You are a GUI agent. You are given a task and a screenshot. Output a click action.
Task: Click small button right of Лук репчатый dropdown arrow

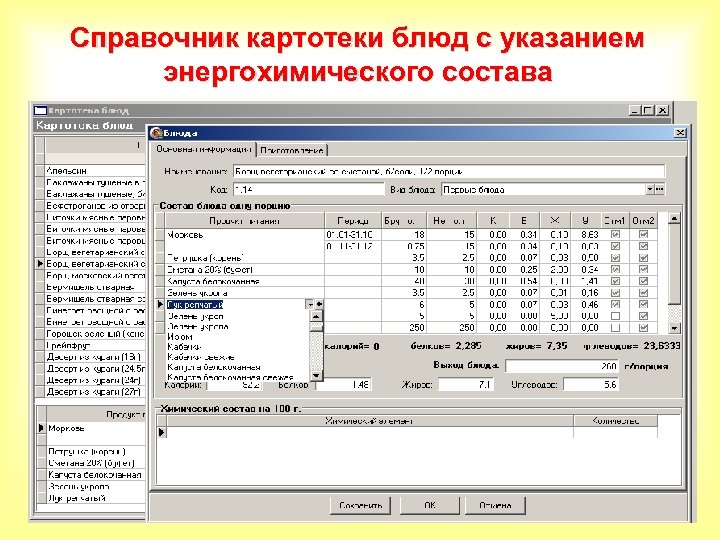pos(319,304)
